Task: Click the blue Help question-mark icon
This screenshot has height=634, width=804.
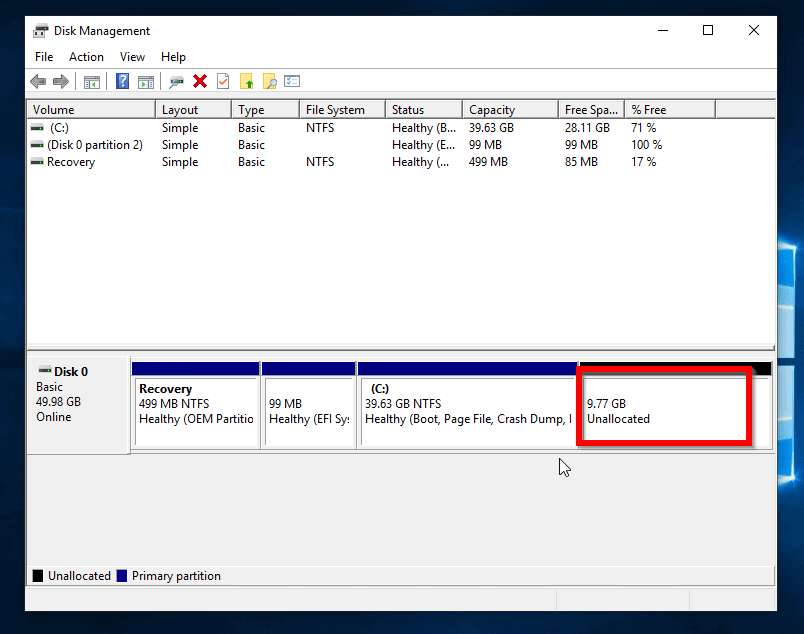Action: pyautogui.click(x=122, y=82)
